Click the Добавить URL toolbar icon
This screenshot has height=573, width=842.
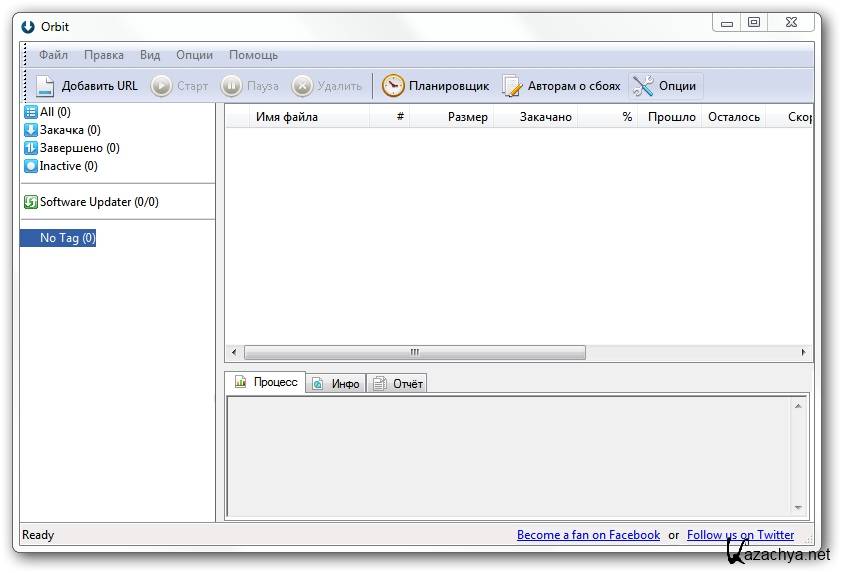45,86
